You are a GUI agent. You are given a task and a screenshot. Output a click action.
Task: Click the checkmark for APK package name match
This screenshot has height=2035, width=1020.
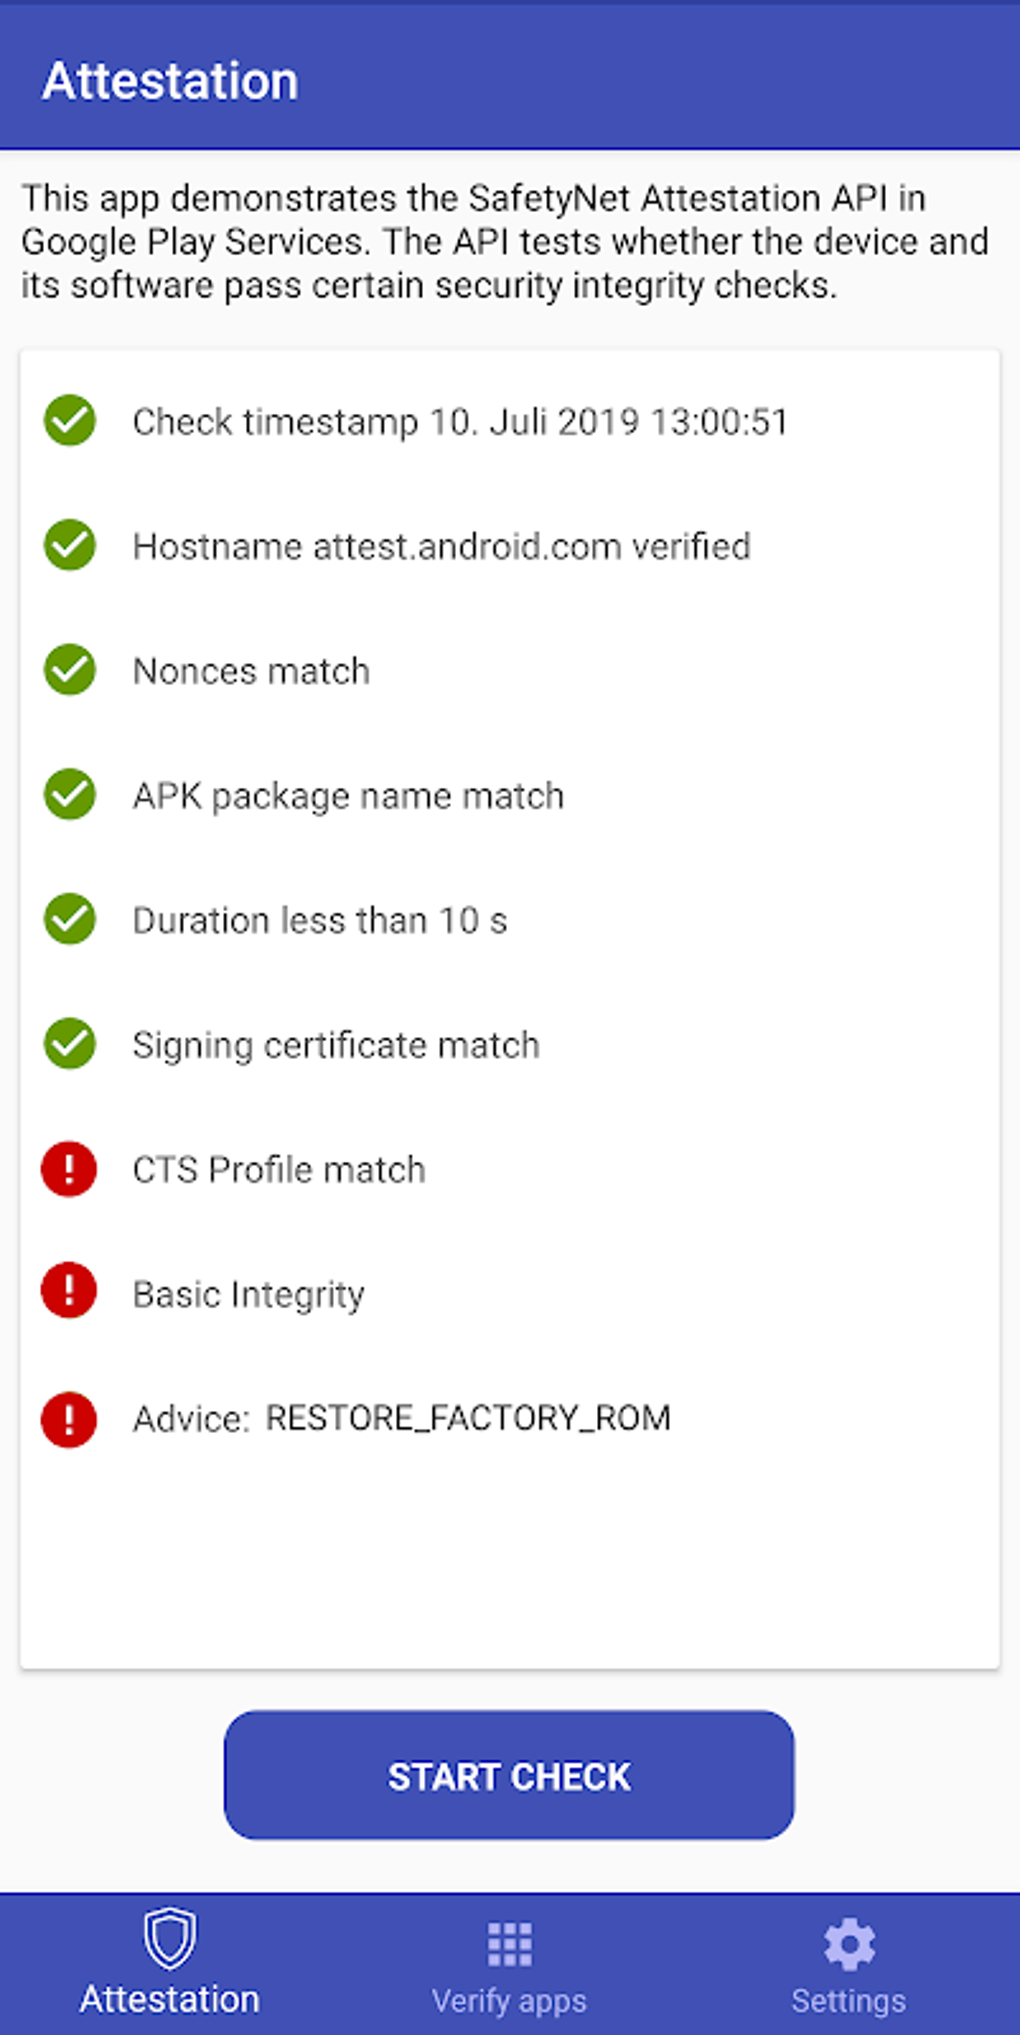click(x=68, y=795)
